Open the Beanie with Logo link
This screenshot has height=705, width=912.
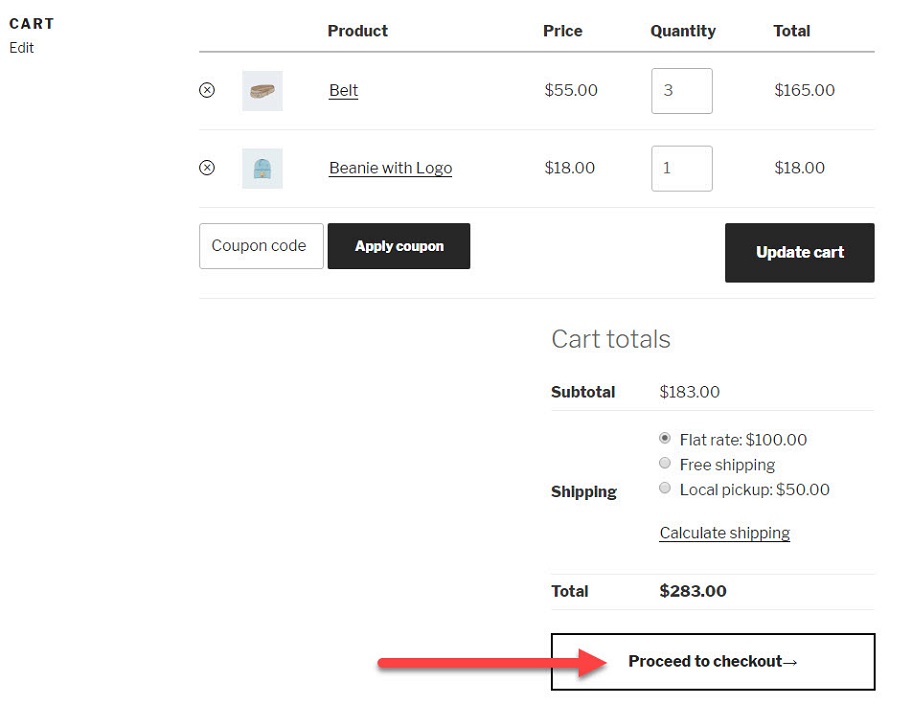point(390,168)
